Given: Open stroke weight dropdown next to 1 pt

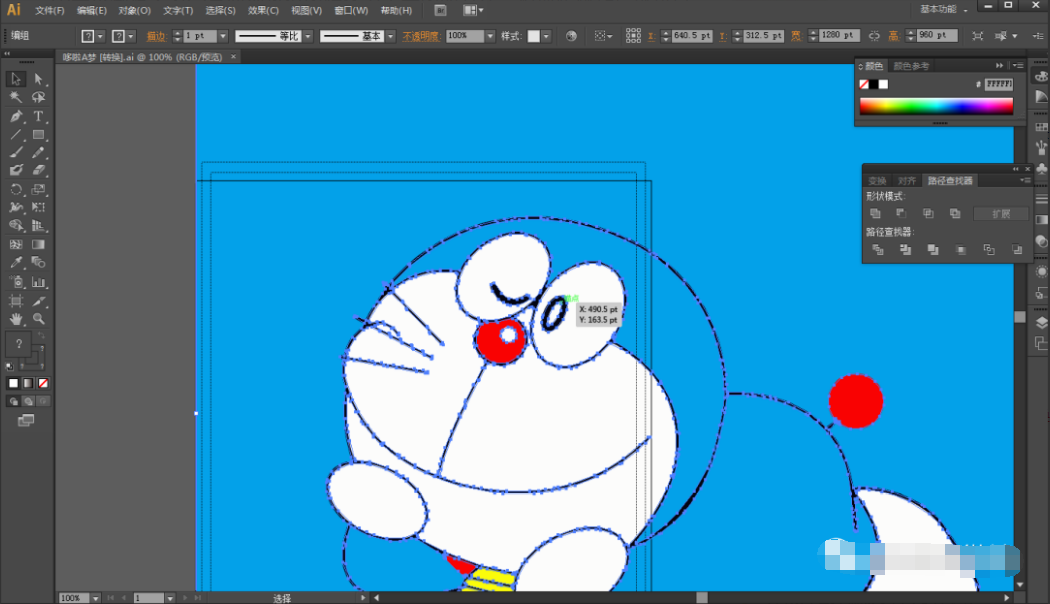Looking at the screenshot, I should [x=223, y=36].
